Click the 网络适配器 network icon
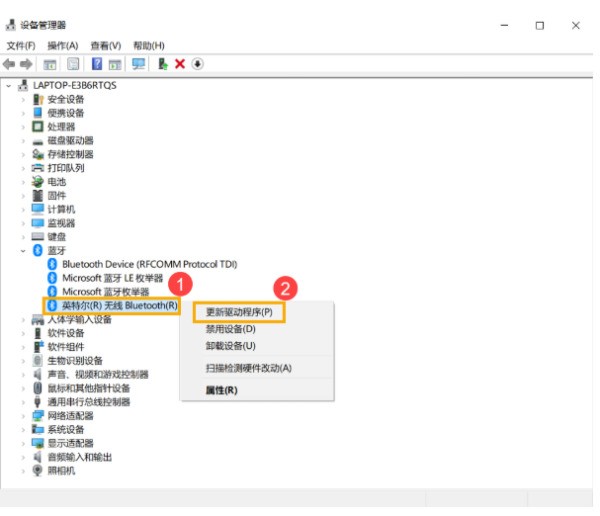The height and width of the screenshot is (516, 600). click(x=38, y=415)
